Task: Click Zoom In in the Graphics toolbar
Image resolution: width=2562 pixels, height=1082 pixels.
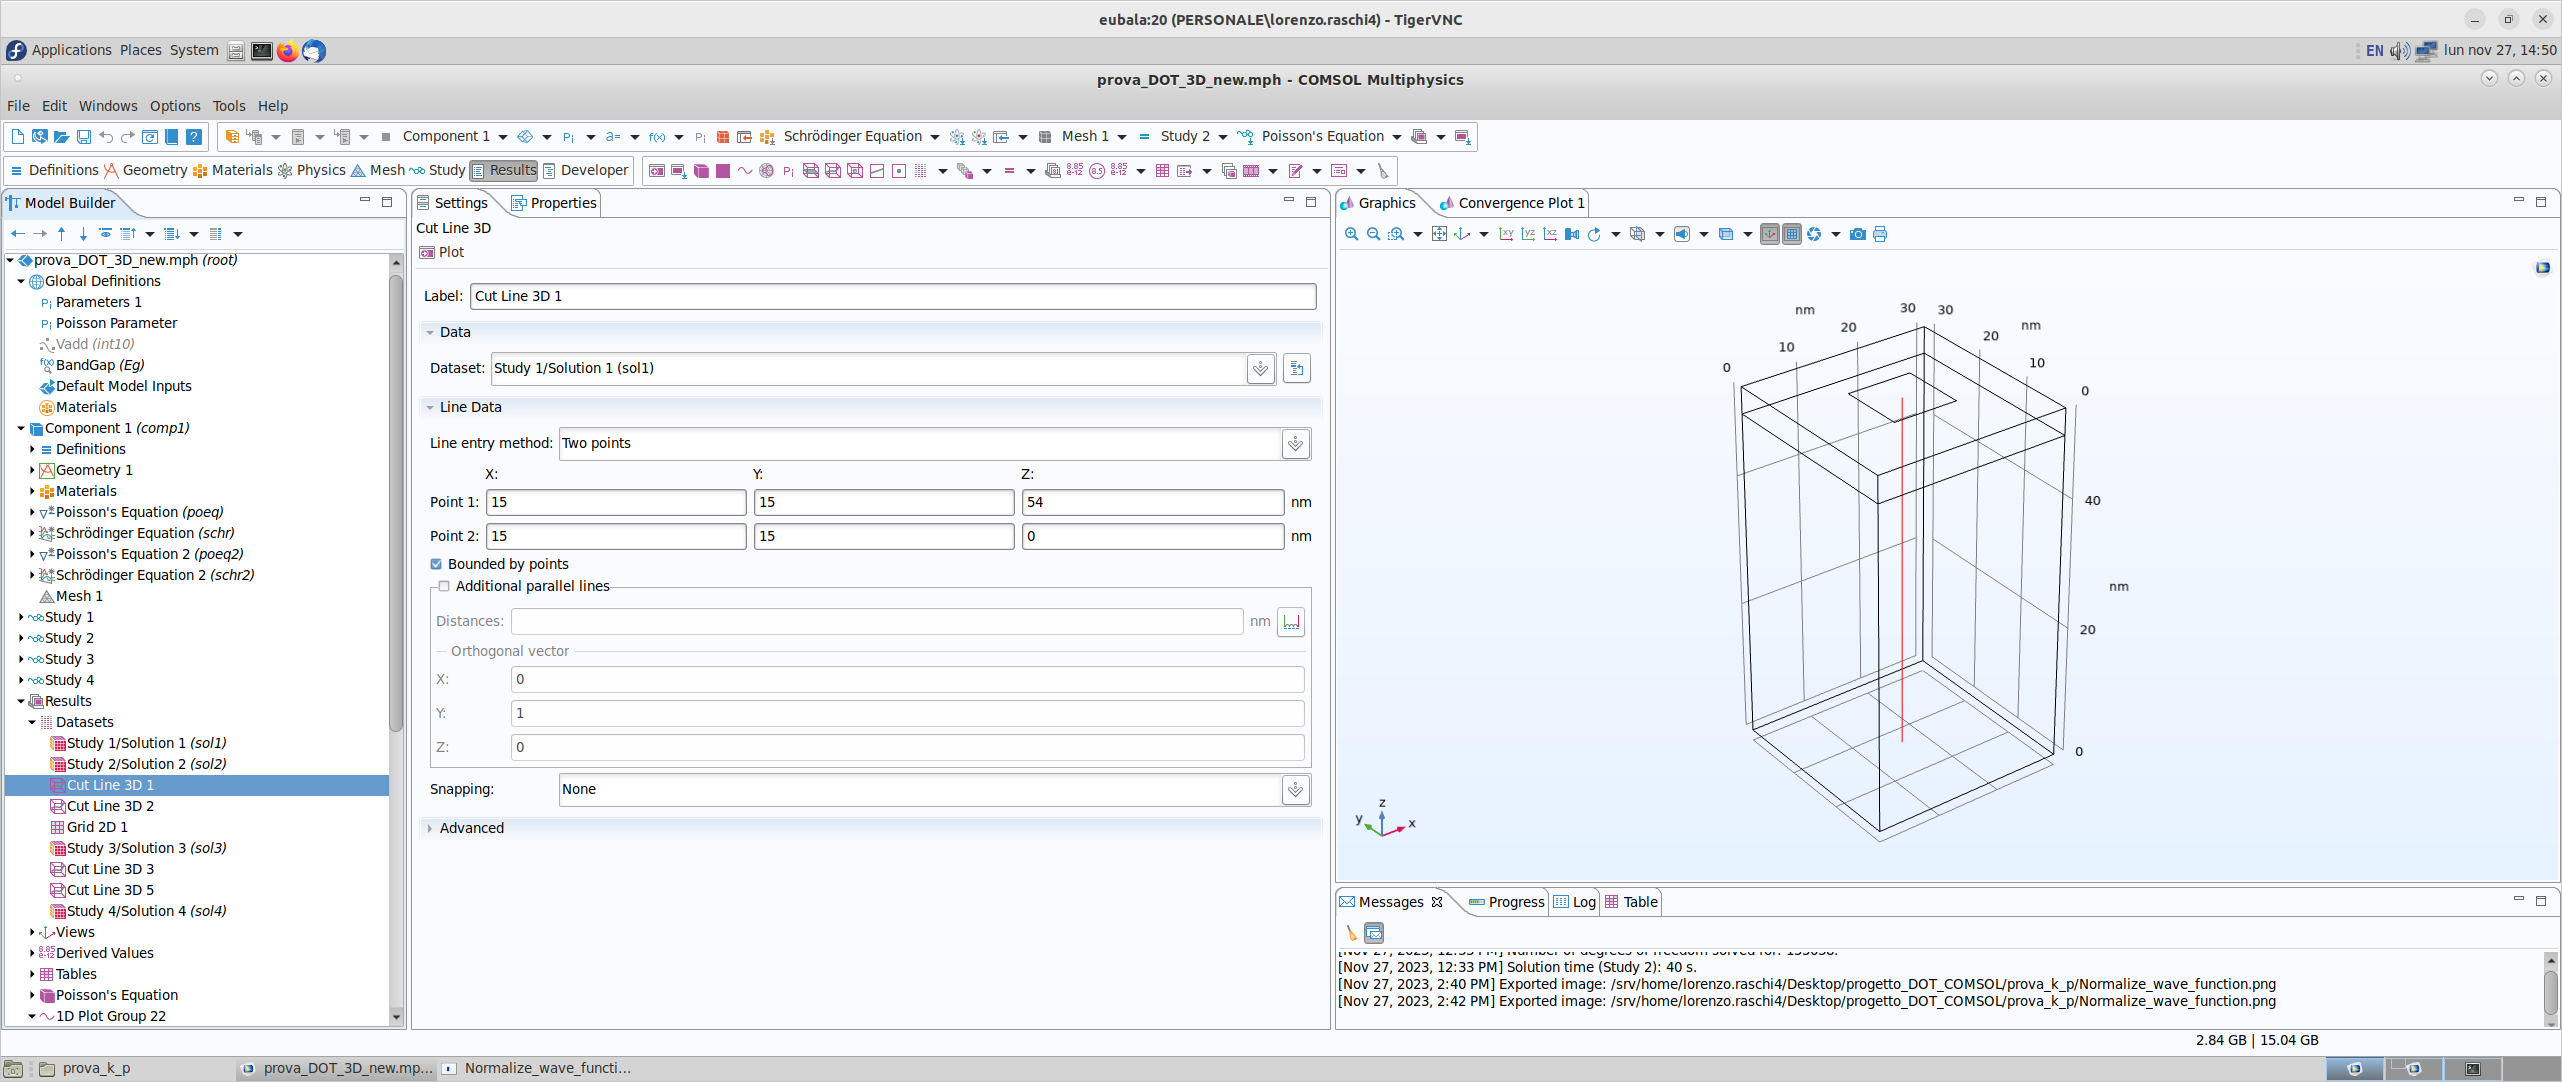Action: [x=1351, y=234]
